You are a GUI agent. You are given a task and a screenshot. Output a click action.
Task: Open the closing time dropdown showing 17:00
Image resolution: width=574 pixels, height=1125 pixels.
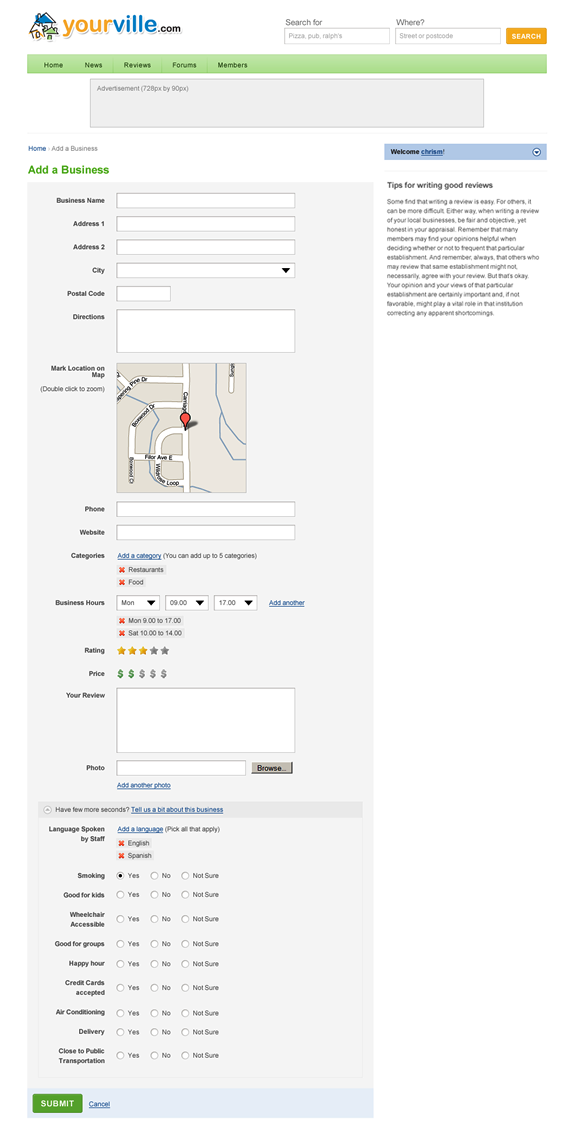(x=235, y=603)
